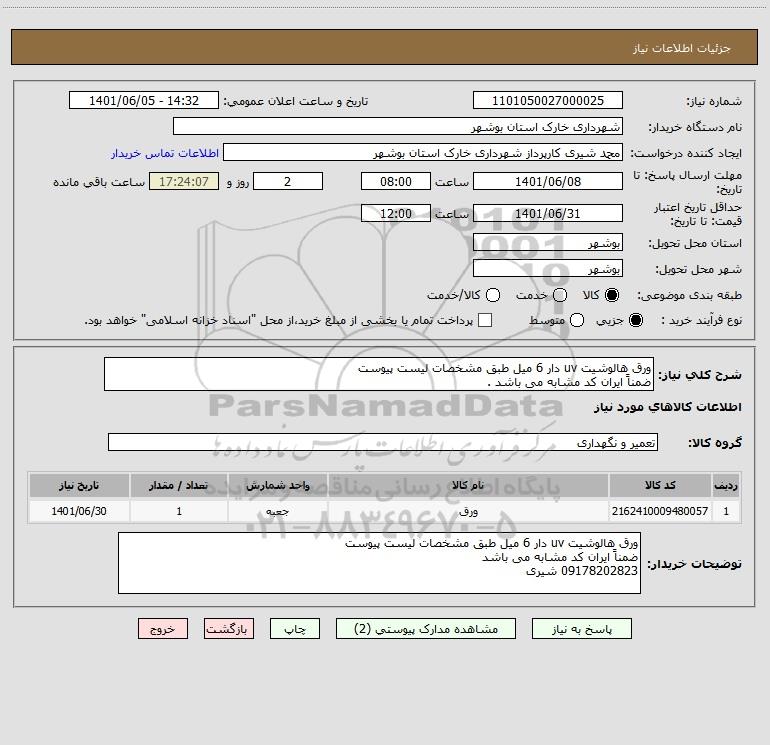The width and height of the screenshot is (770, 745).
Task: Click the delivery province field استان محل تحویل
Action: click(x=548, y=242)
